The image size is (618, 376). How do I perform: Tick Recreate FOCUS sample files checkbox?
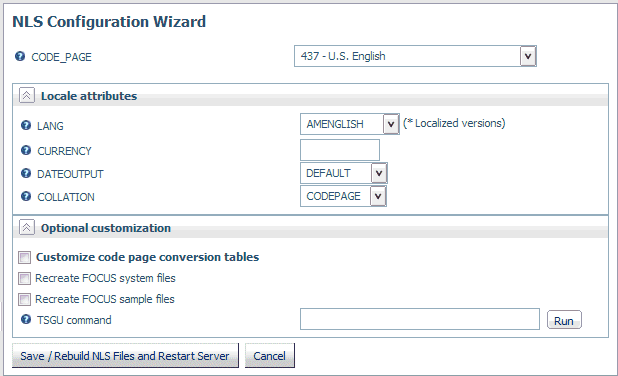pyautogui.click(x=24, y=299)
